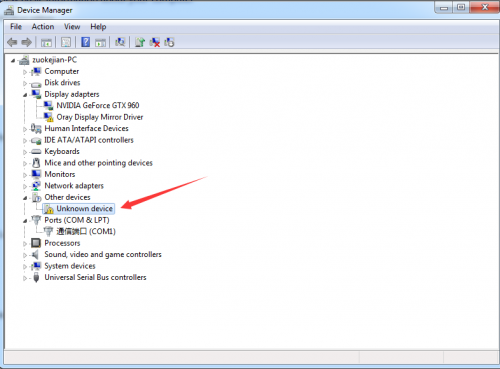Click the Update Driver Software toolbar icon
500x369 pixels.
coord(140,42)
